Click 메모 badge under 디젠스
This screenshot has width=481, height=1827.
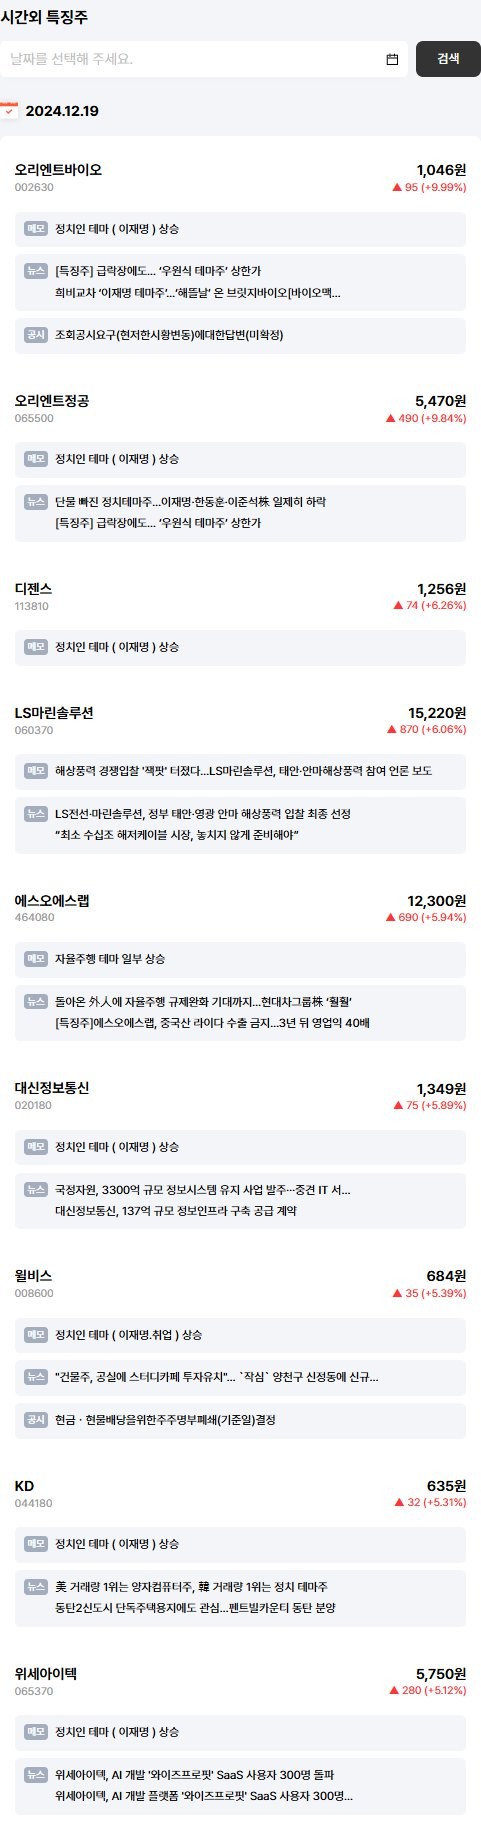coord(36,647)
